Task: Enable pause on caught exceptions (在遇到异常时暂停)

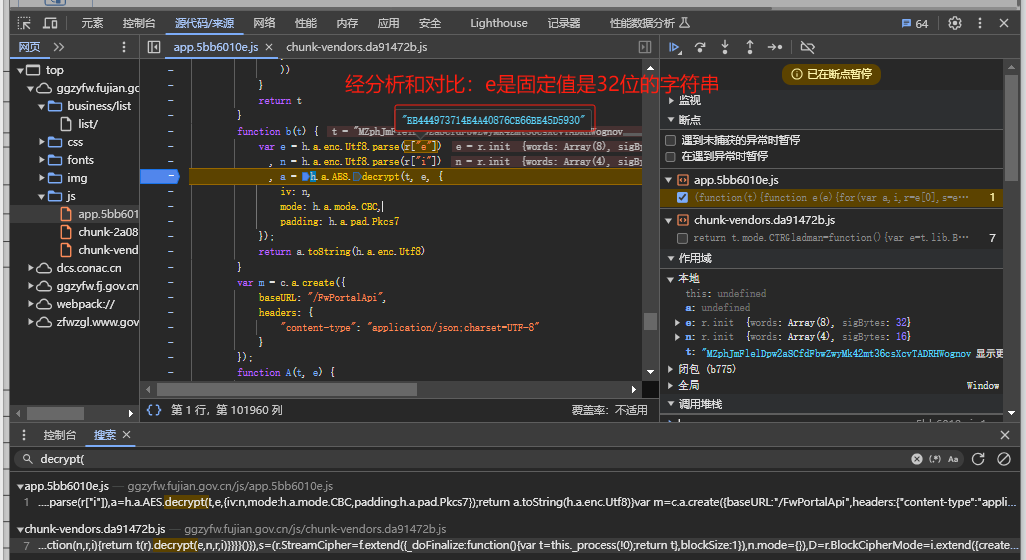Action: click(x=671, y=157)
